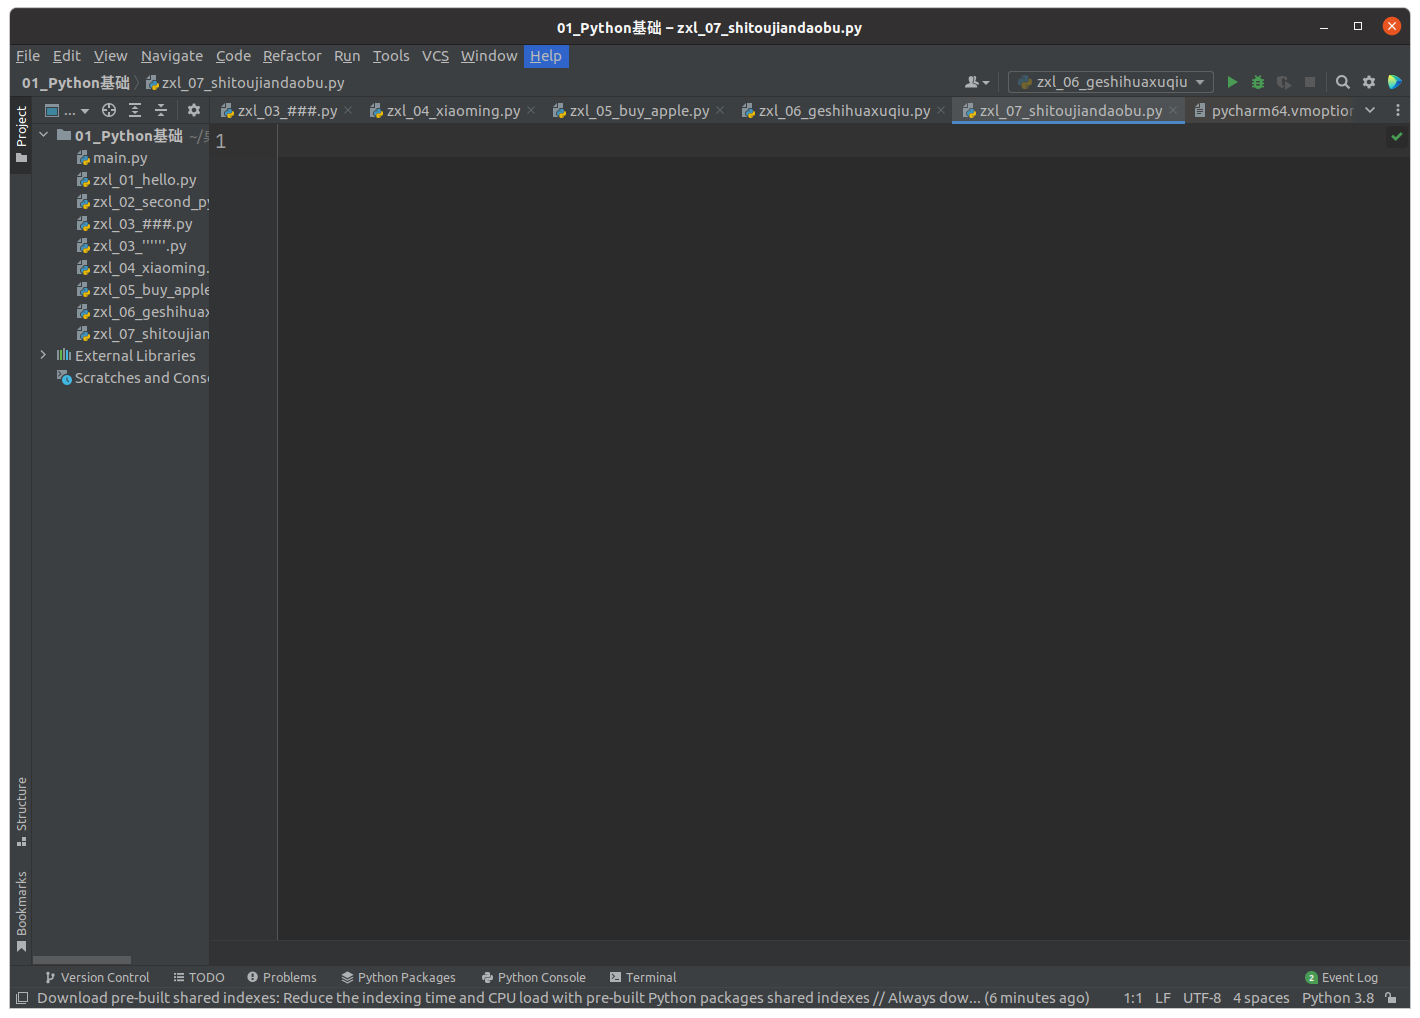
Task: Open the Help menu
Action: coord(546,56)
